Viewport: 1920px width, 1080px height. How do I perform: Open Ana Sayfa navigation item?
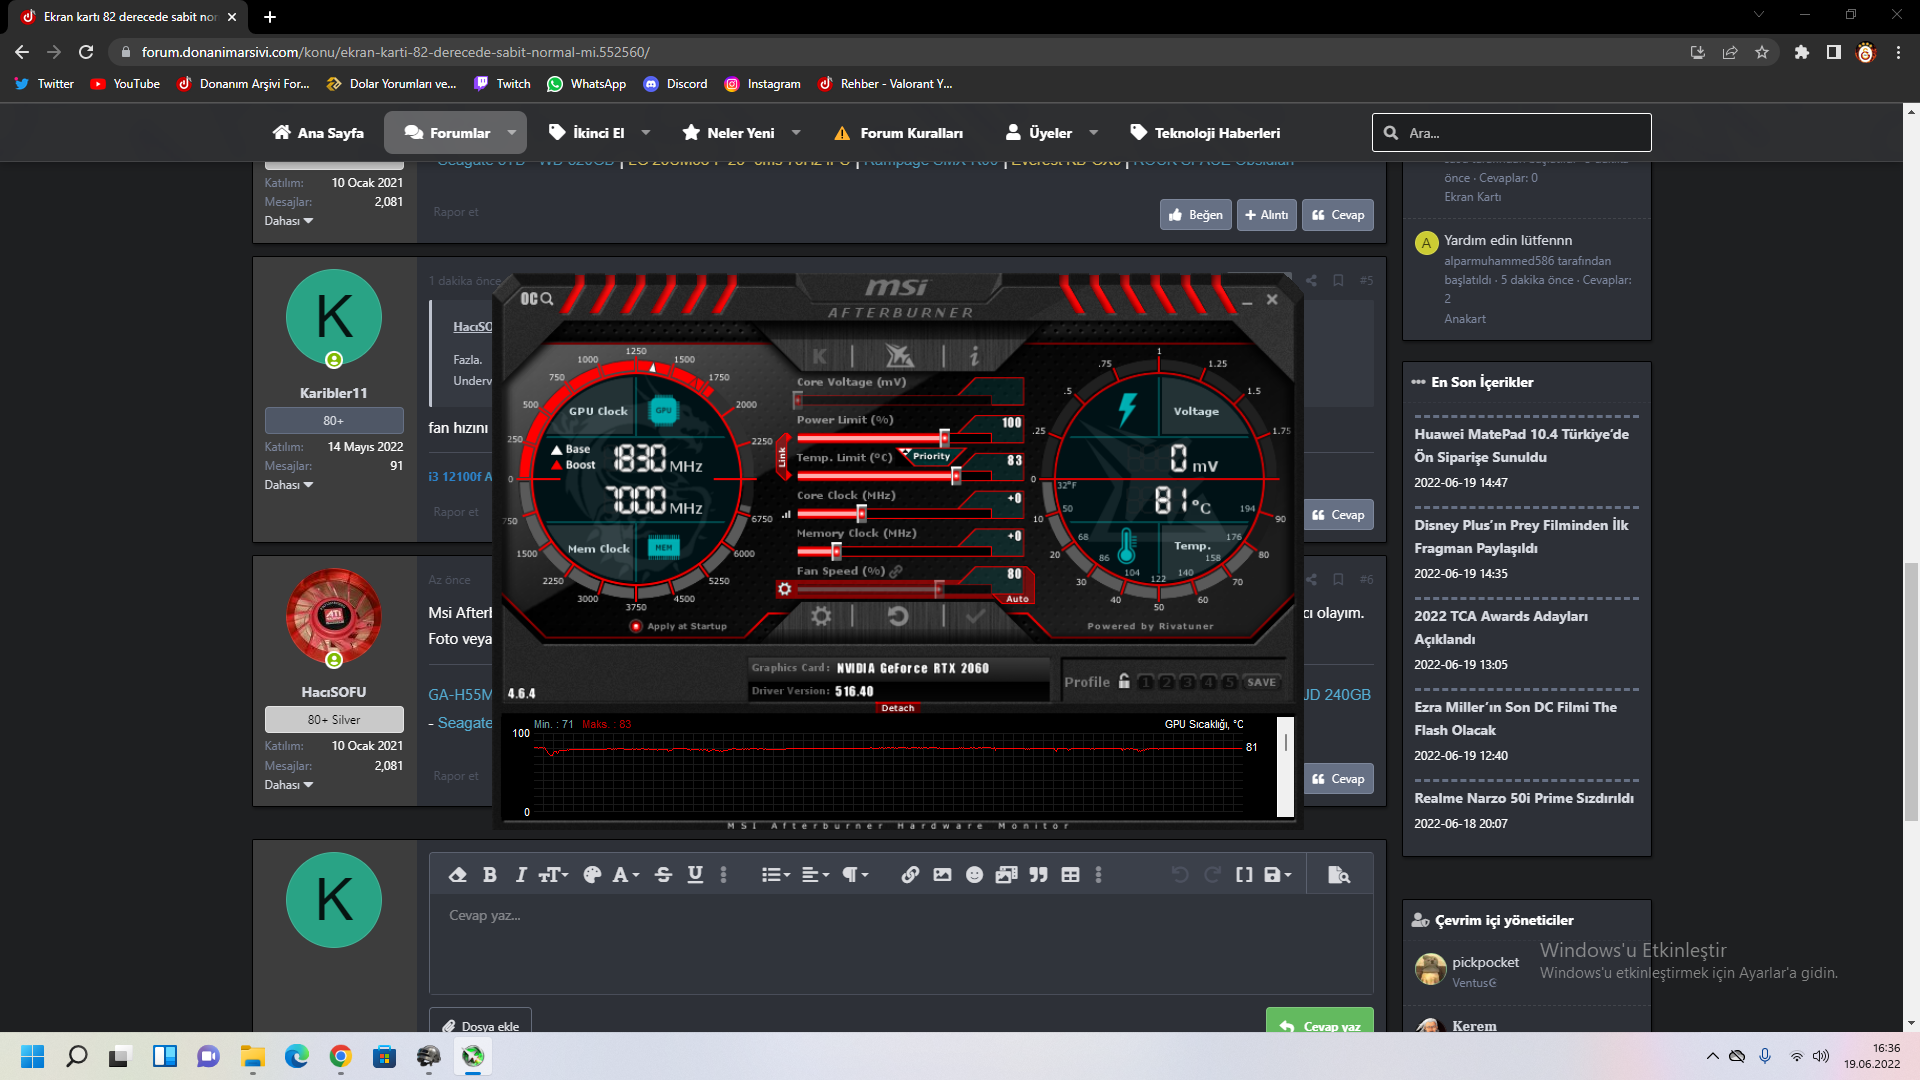tap(318, 133)
